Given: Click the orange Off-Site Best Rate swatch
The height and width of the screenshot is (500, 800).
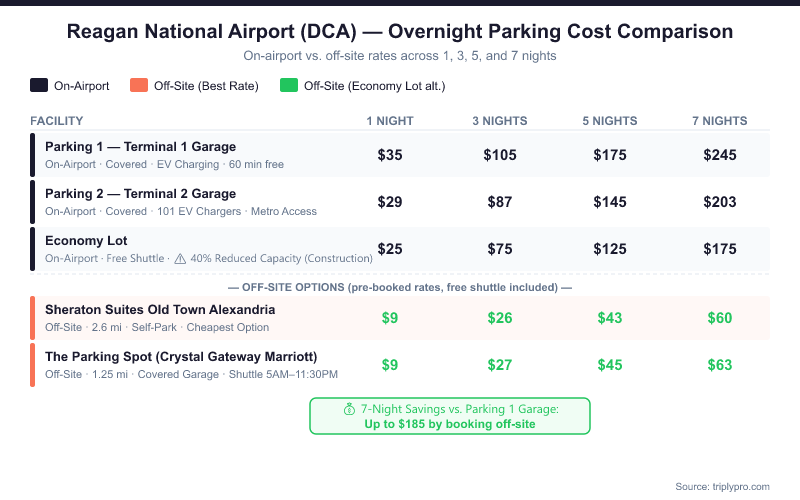Looking at the screenshot, I should tap(140, 86).
